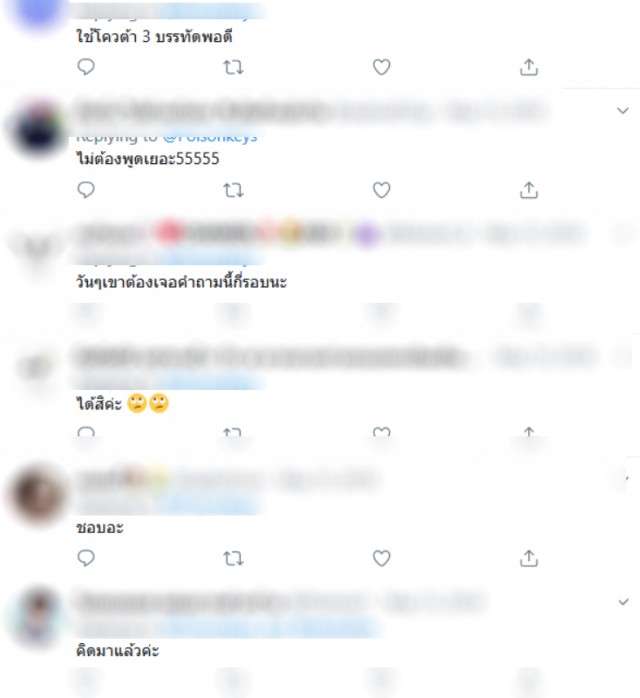Screen dimensions: 640x698
Task: Reply to the "ใช้โควต้า 3 บรรทัดพอดี" tweet
Action: point(86,67)
